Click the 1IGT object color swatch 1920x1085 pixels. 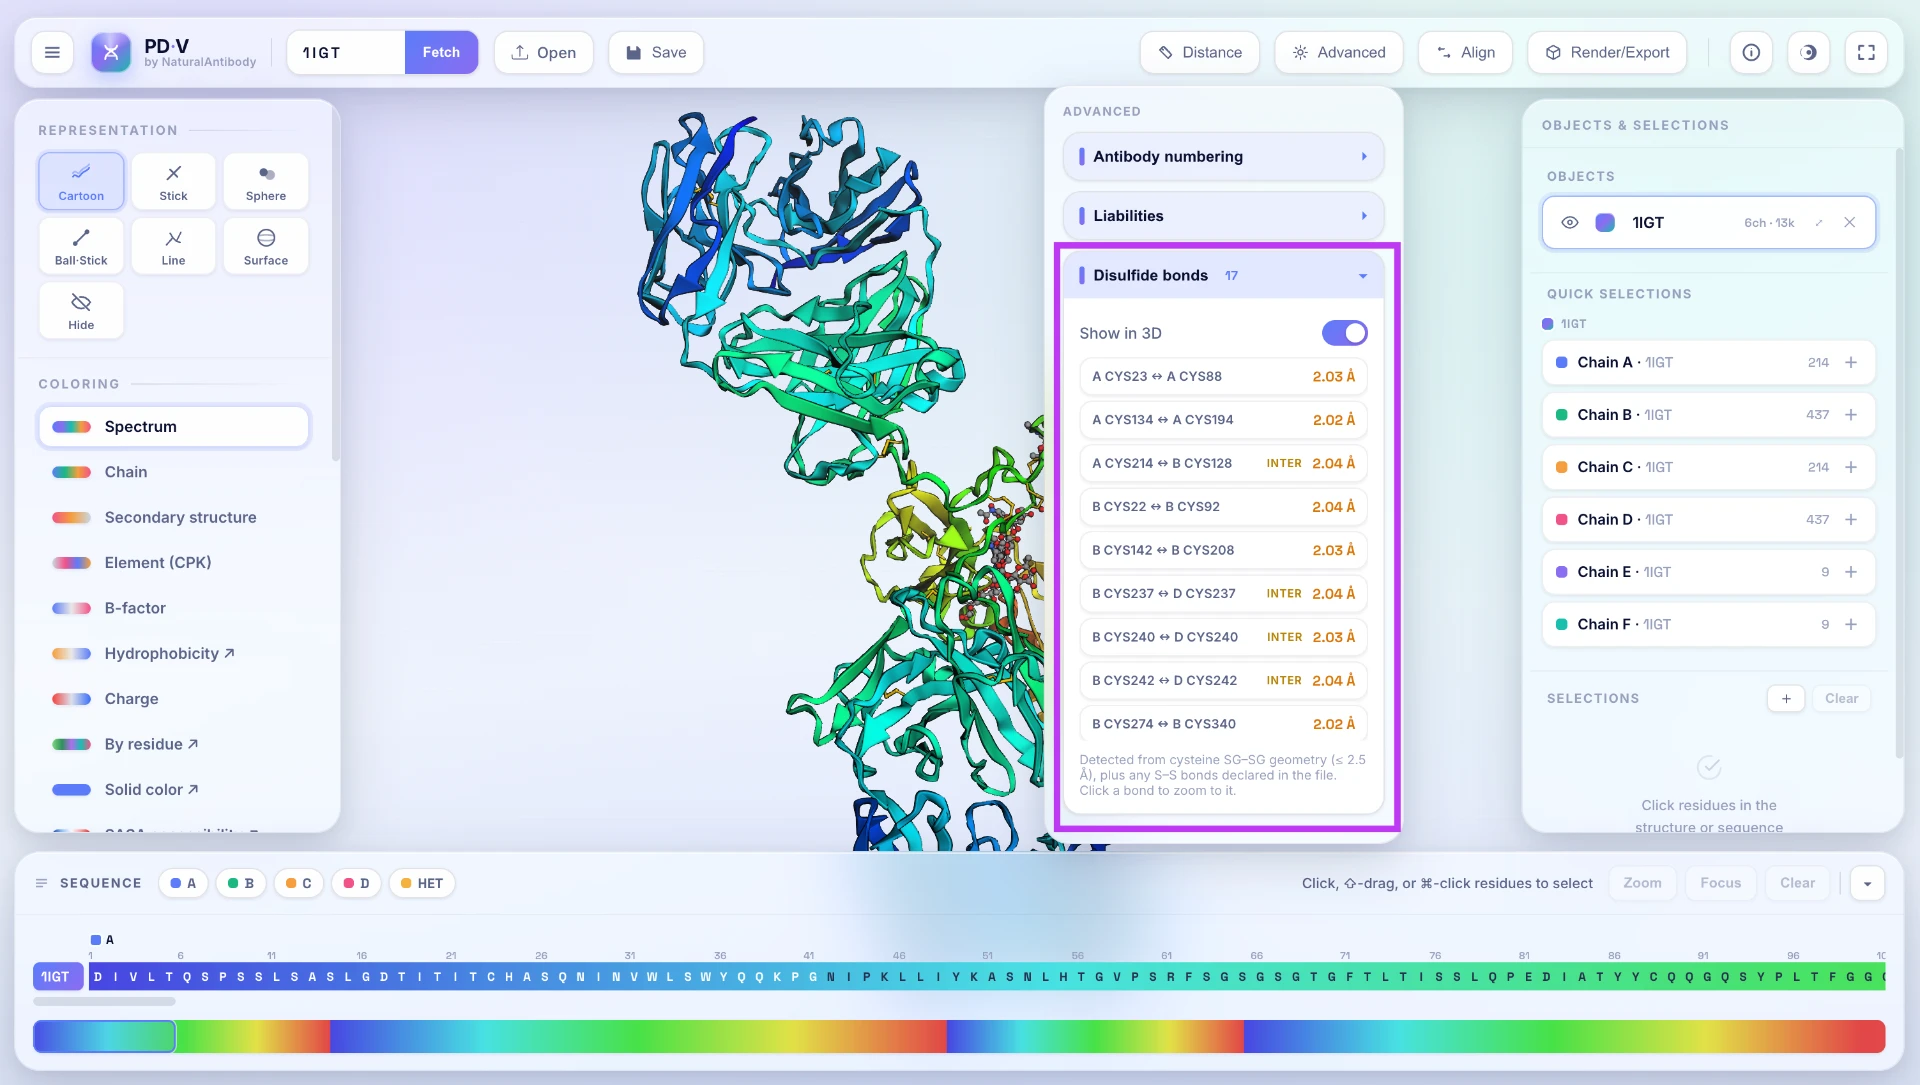(x=1605, y=222)
